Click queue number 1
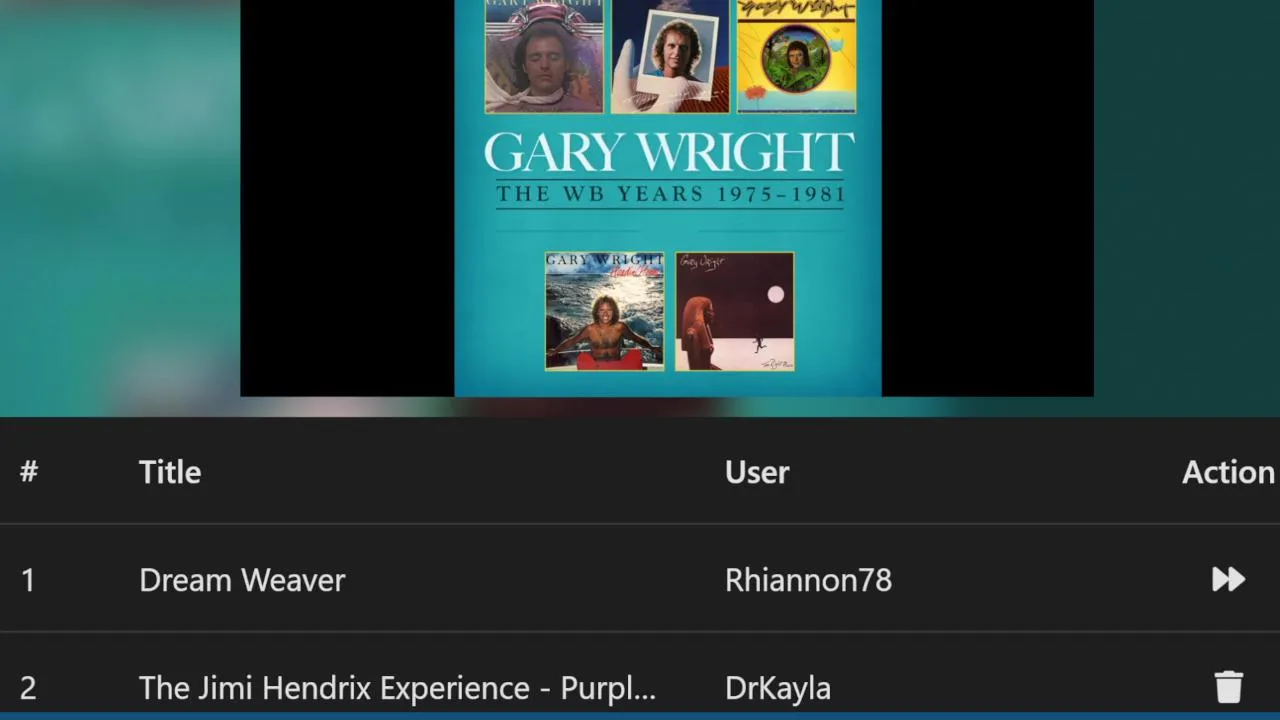 point(28,580)
